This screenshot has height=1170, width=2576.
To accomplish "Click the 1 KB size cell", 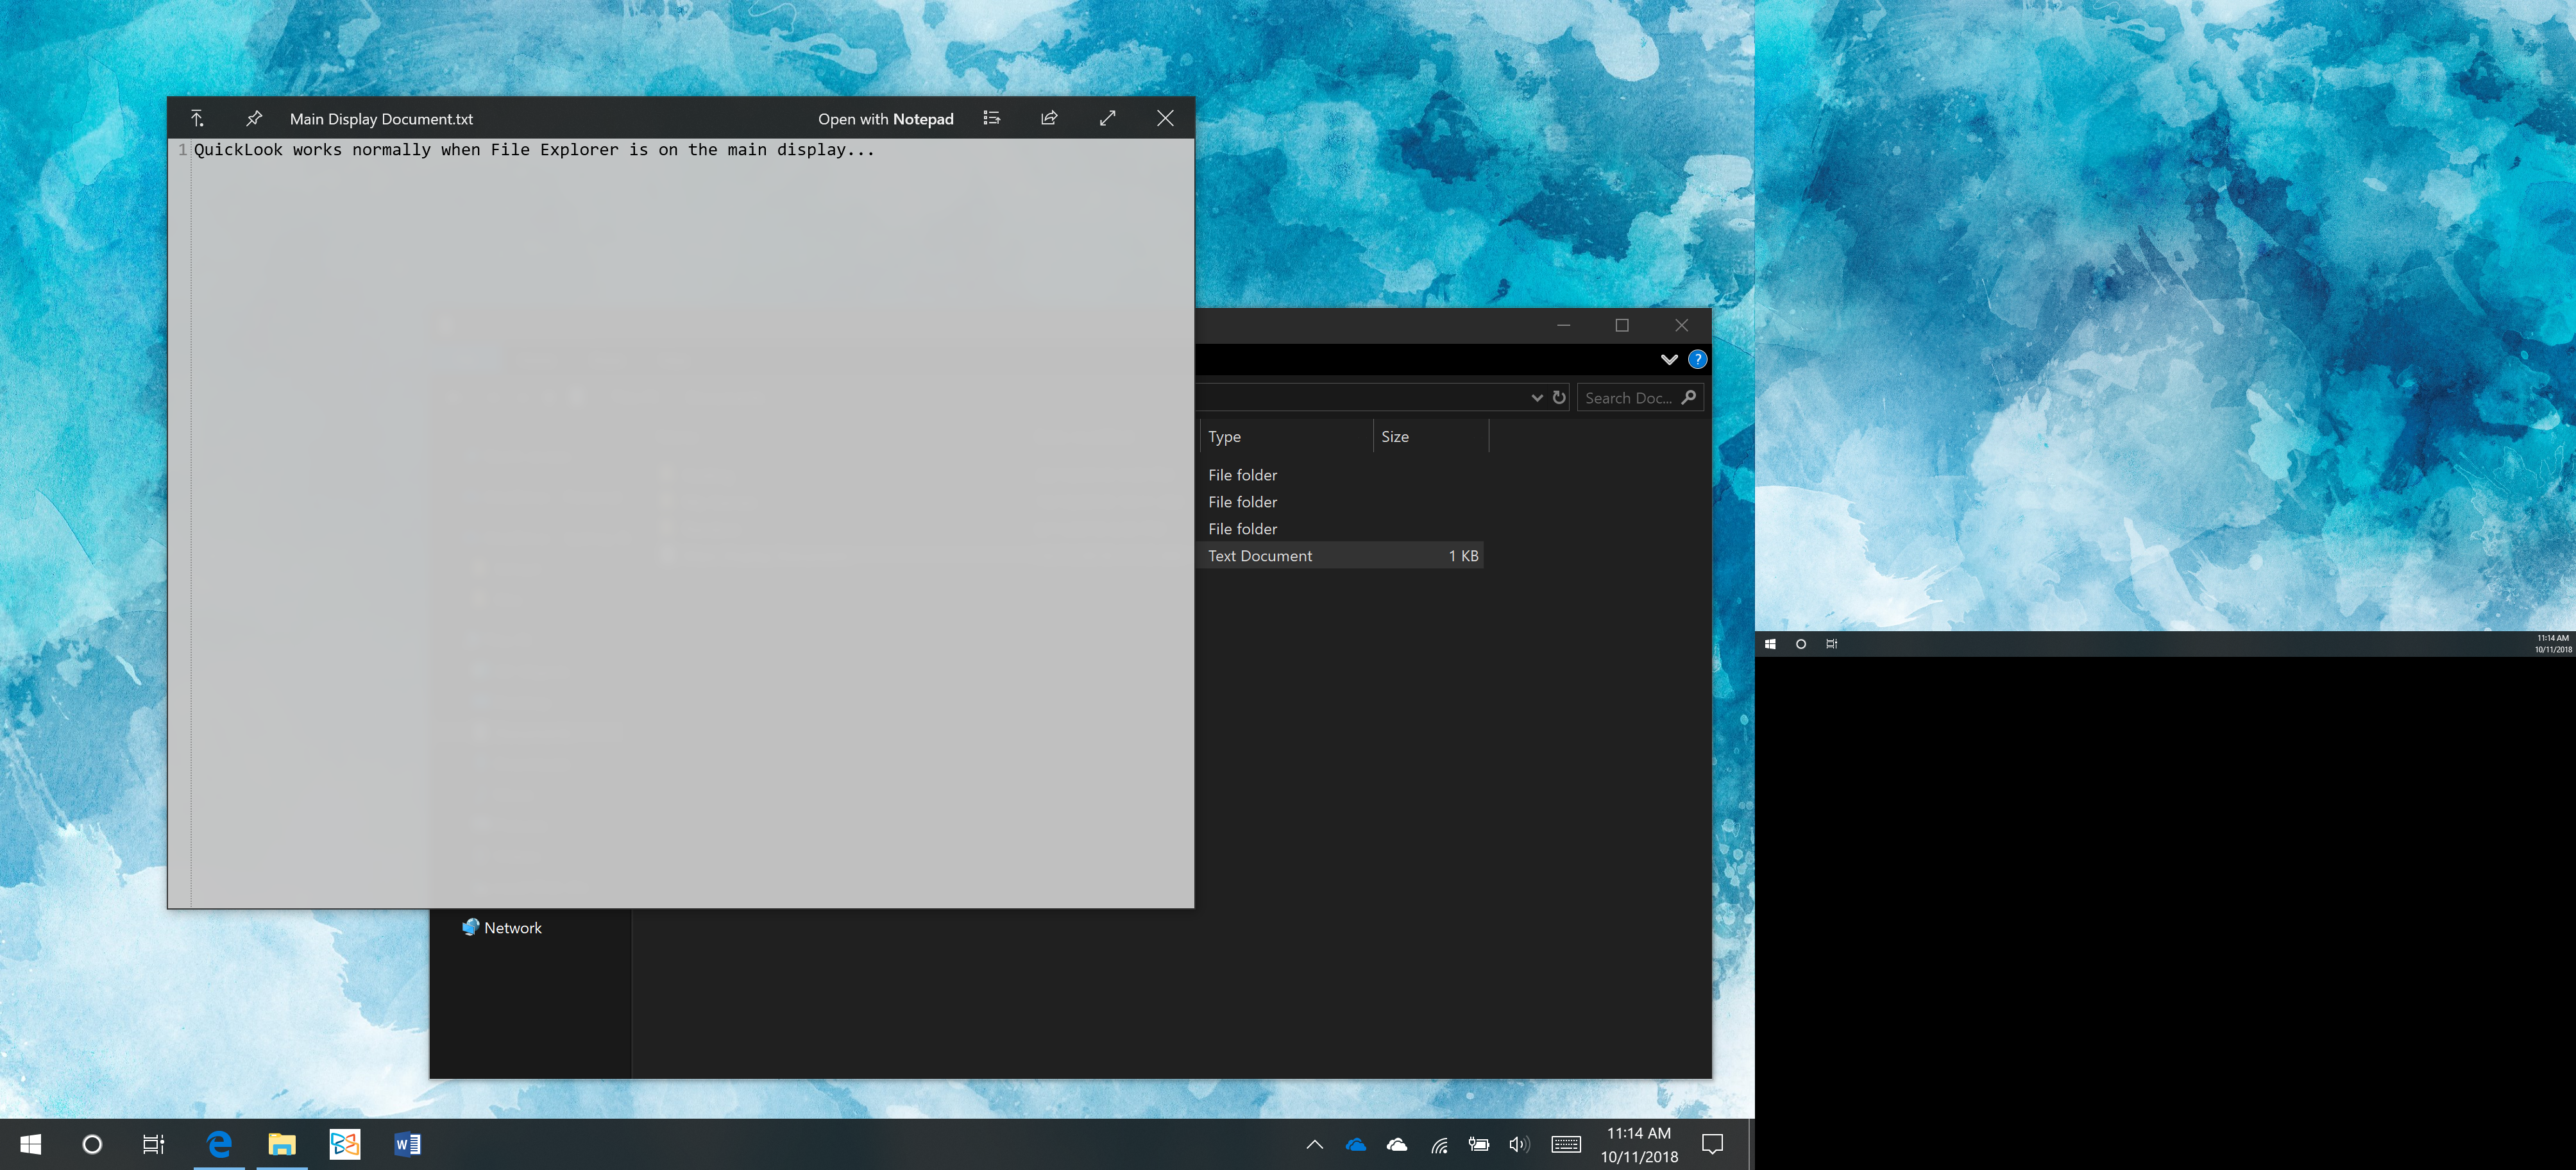I will click(1463, 556).
